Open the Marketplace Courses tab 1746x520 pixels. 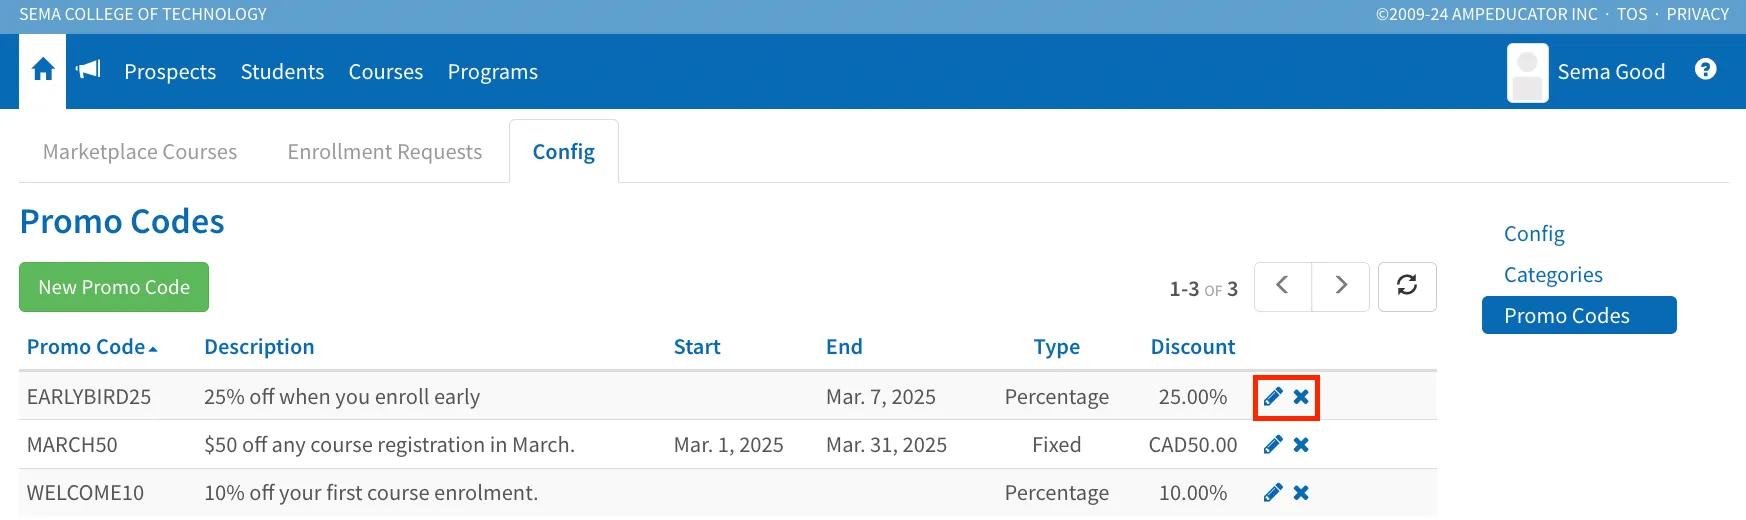point(140,152)
